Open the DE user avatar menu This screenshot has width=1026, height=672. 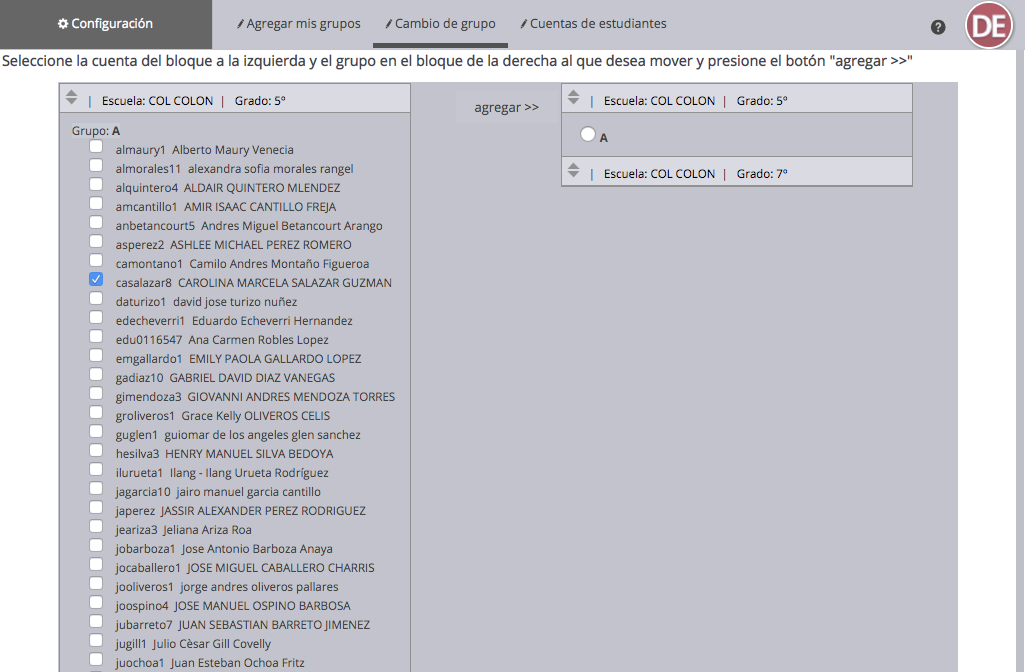[x=988, y=26]
